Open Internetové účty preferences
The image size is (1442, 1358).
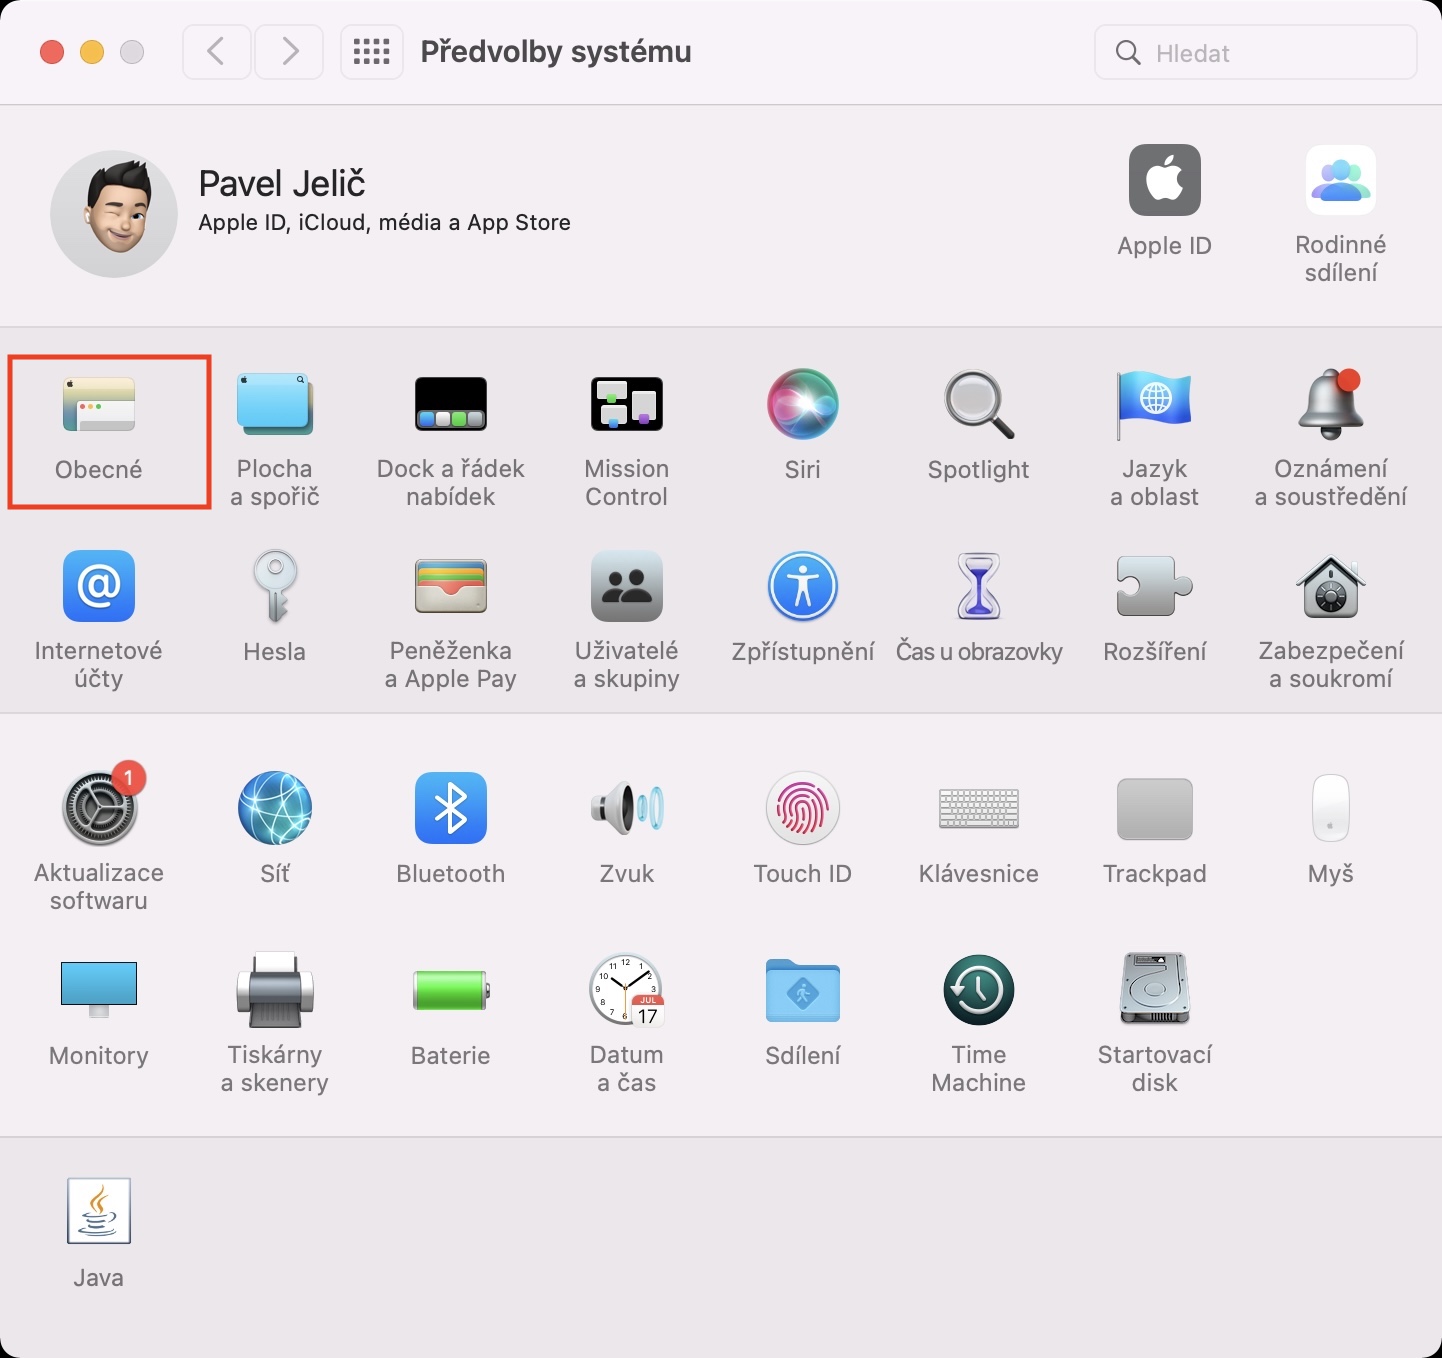coord(99,586)
